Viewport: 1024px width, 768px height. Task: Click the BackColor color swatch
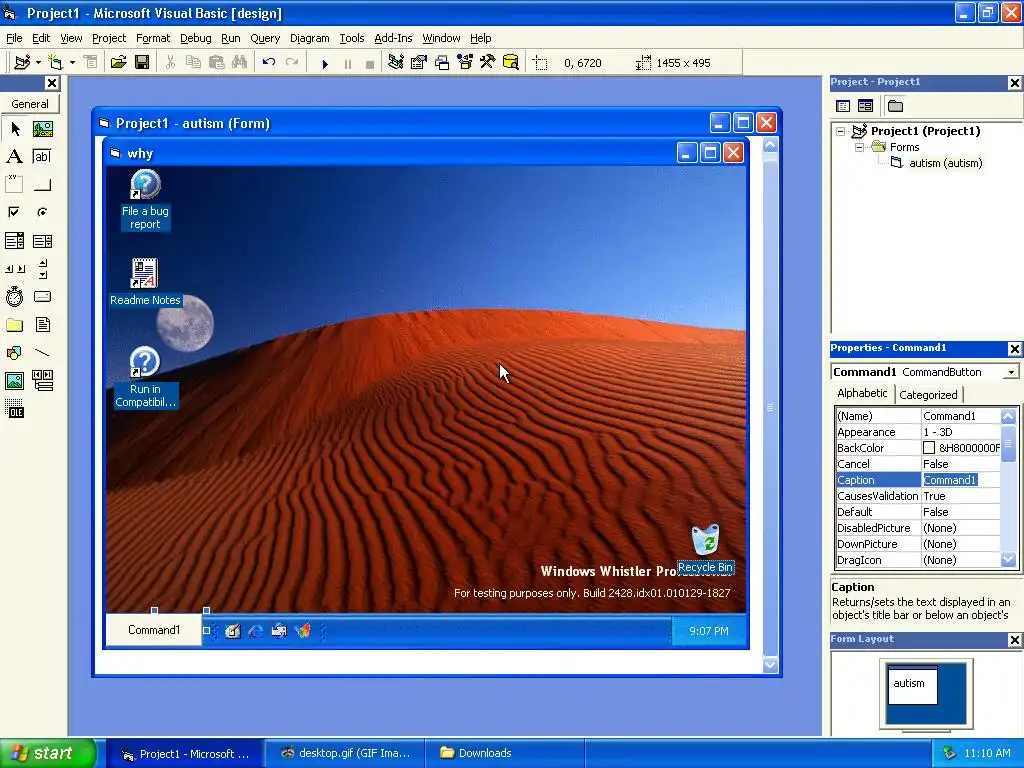(929, 448)
